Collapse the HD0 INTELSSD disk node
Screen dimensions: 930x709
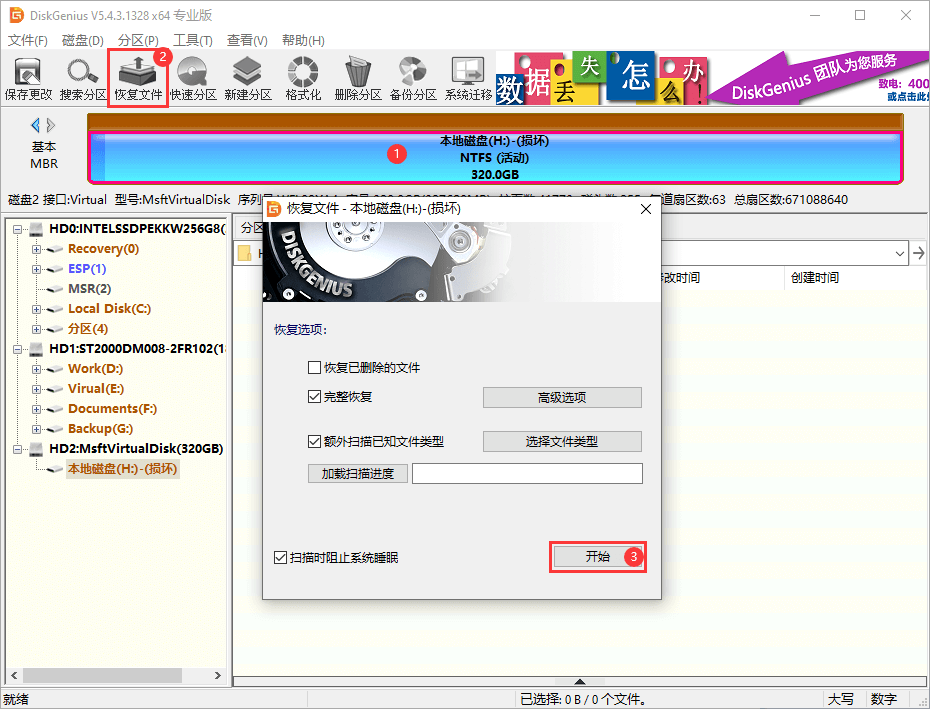[x=17, y=229]
